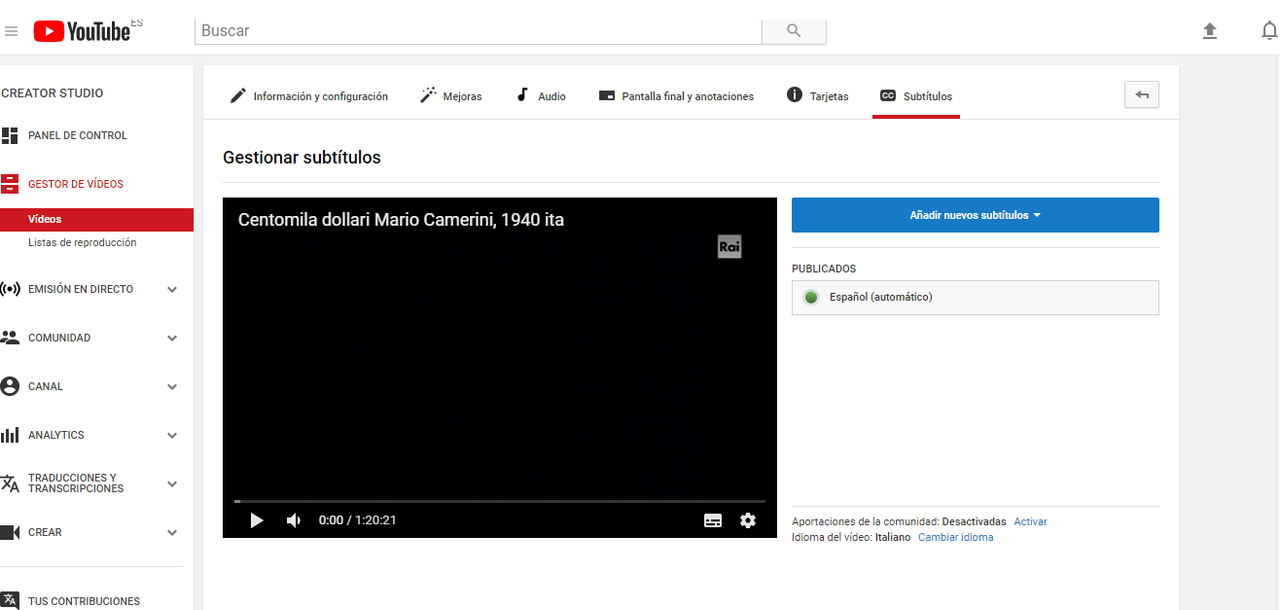Click the Analytics bar chart icon

pos(10,435)
